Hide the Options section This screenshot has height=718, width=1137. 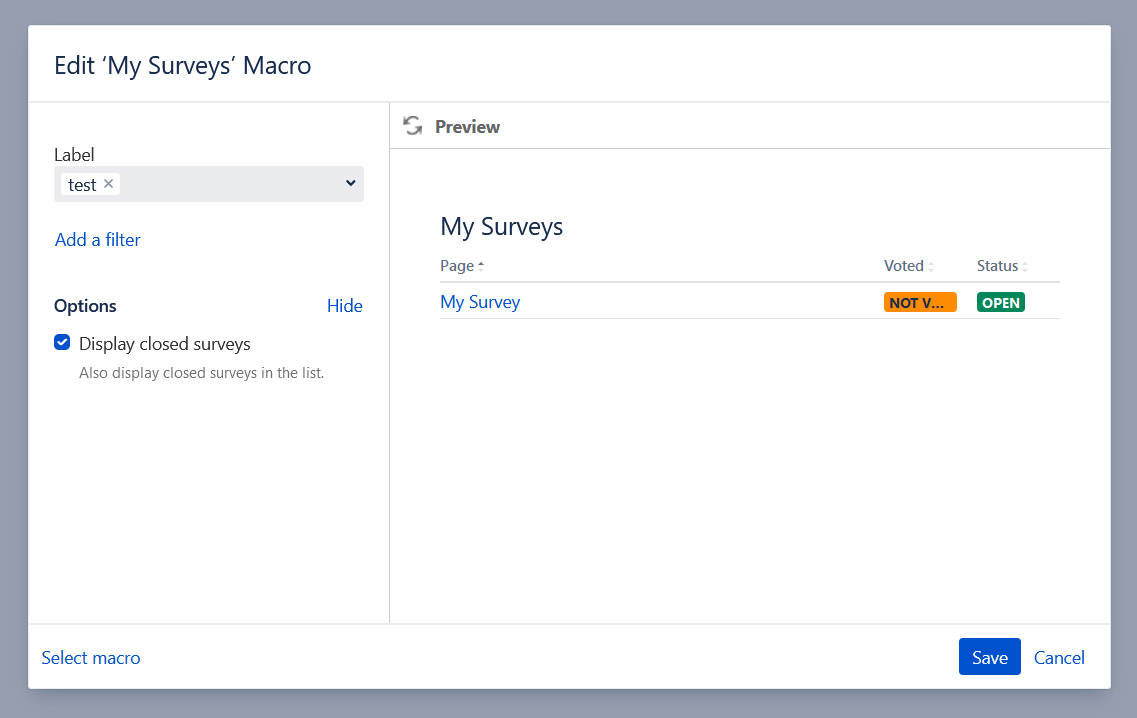[345, 306]
